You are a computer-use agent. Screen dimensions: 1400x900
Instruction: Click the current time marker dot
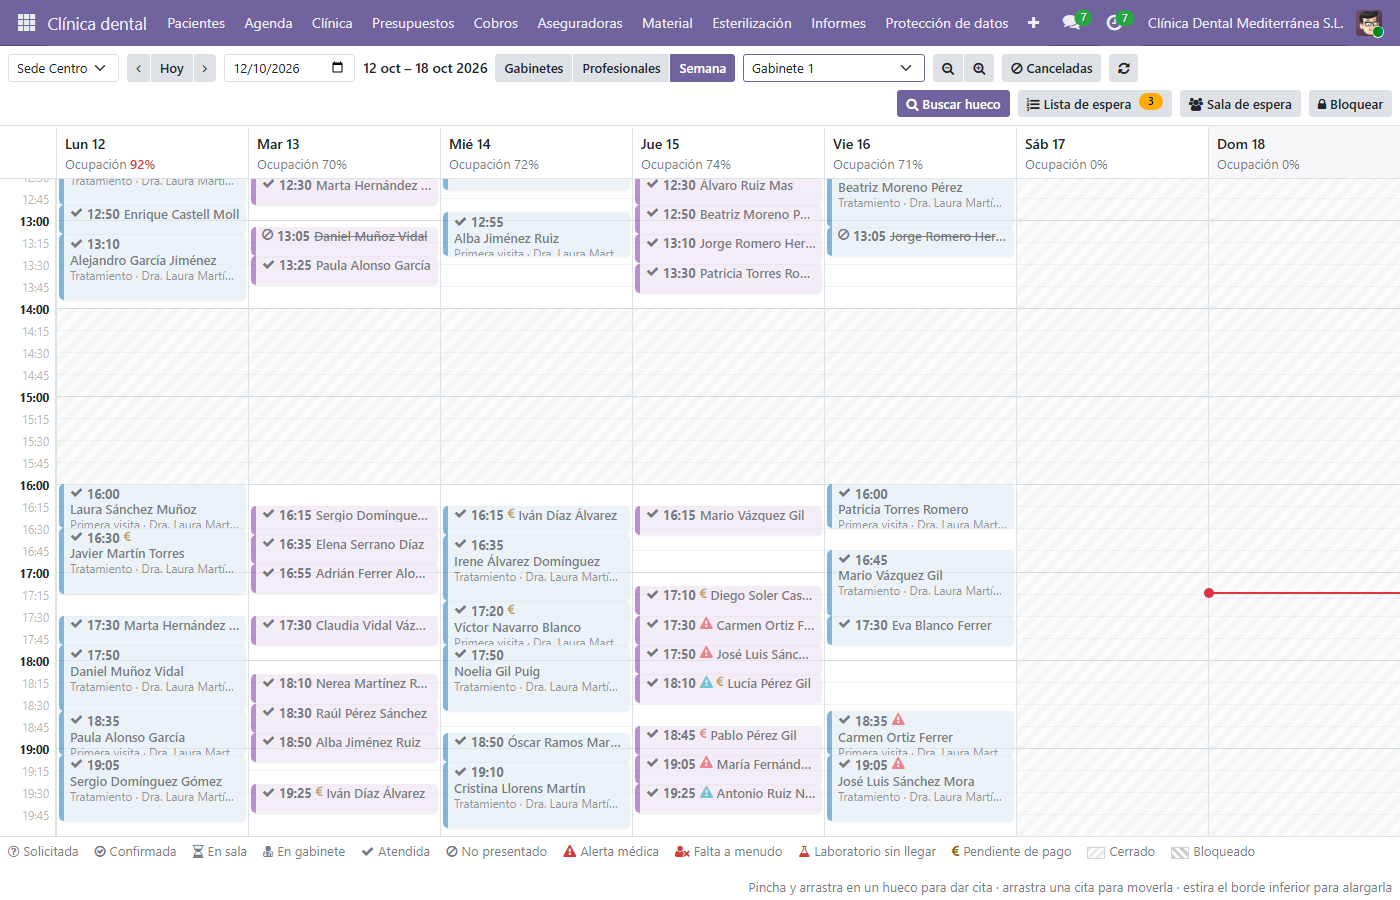coord(1209,593)
